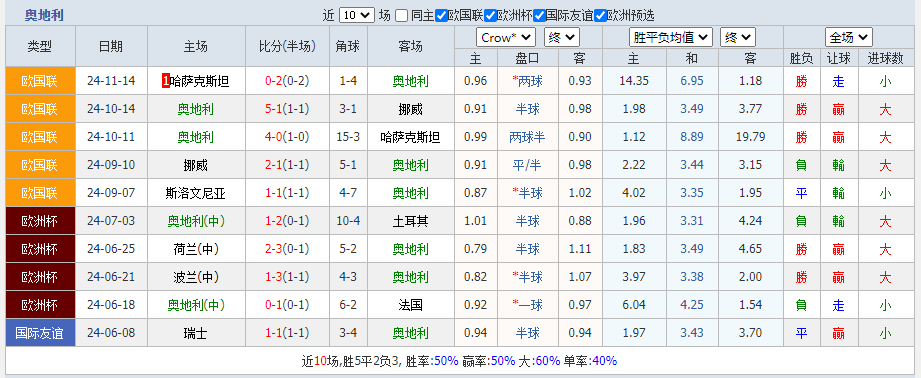Screen dimensions: 921x378
Task: Uncheck the 欧洲杯 filter checkbox
Action: pyautogui.click(x=490, y=15)
